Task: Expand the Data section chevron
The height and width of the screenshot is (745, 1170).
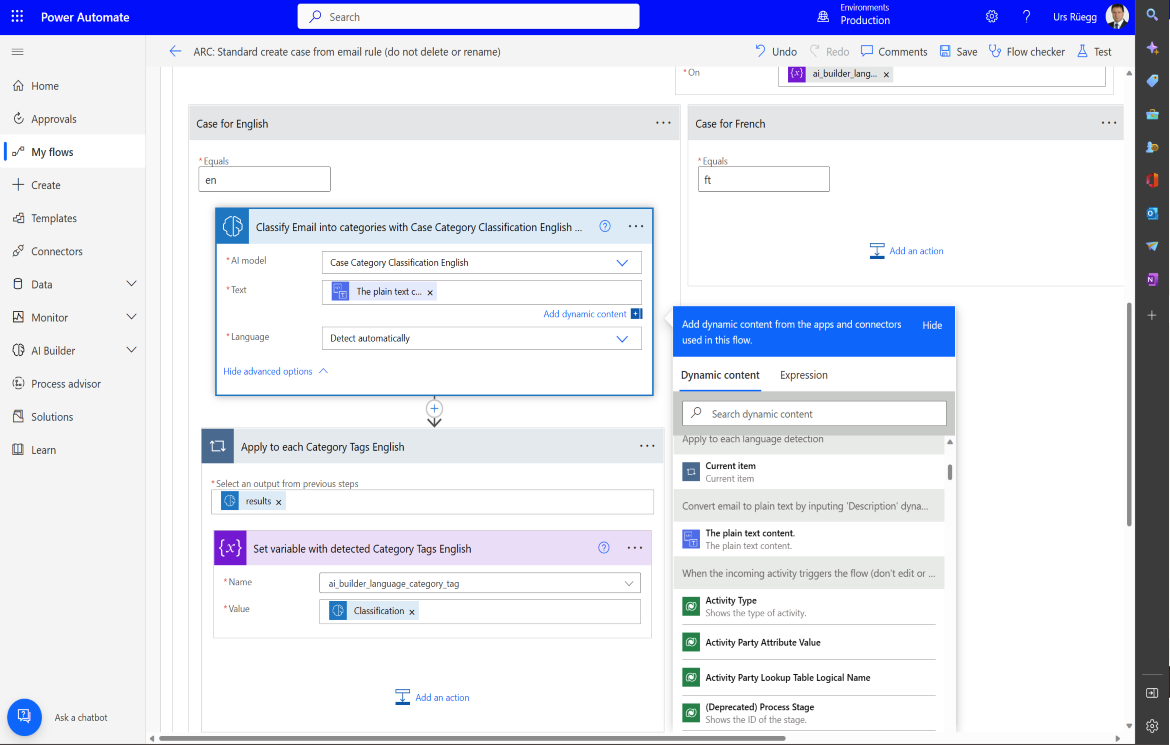Action: point(131,284)
